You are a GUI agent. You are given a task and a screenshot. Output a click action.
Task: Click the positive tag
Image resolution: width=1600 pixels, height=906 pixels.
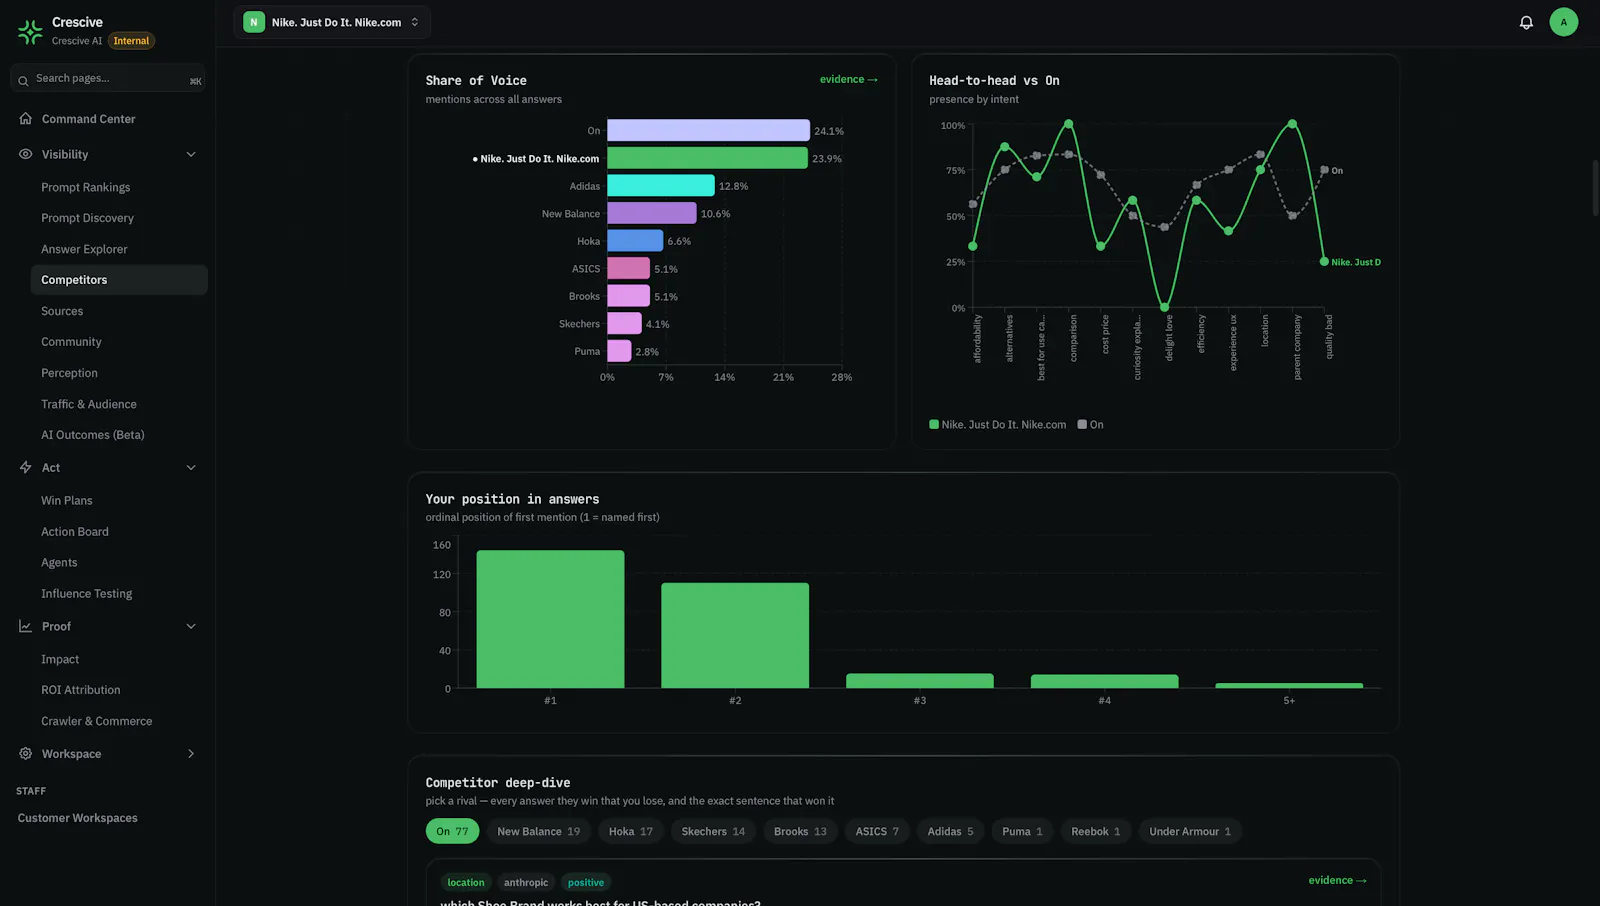pyautogui.click(x=586, y=882)
